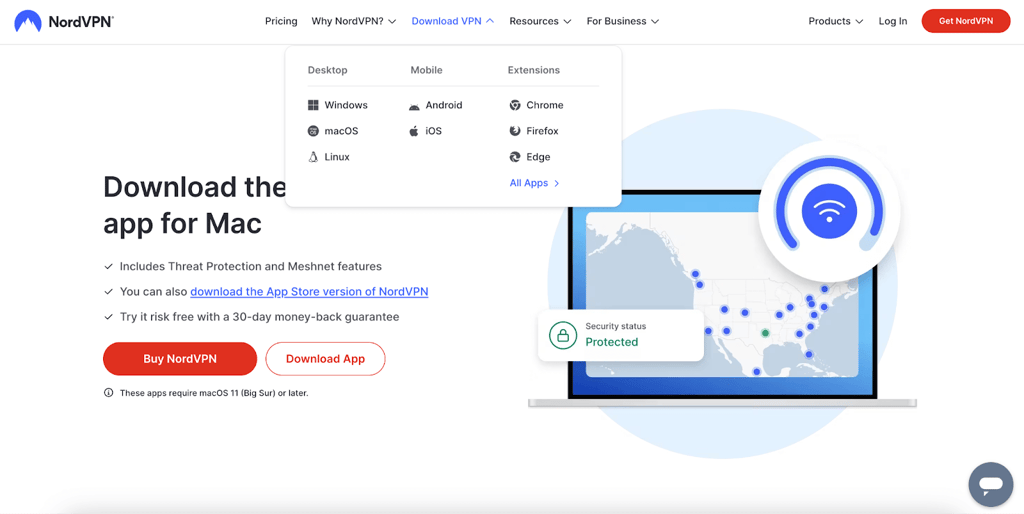
Task: Click the NordVPN wordmark text
Action: [x=81, y=22]
